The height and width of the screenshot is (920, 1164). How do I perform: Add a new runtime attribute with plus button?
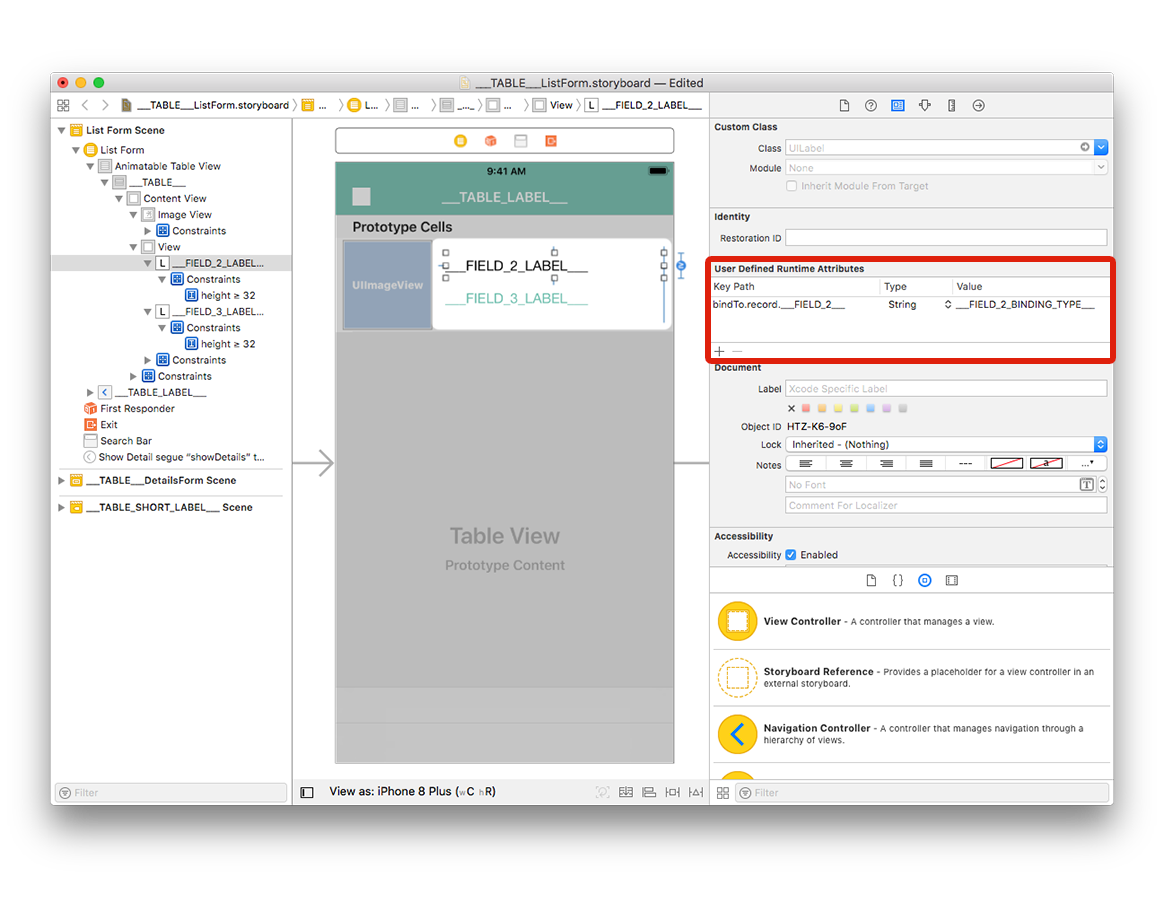pos(719,351)
